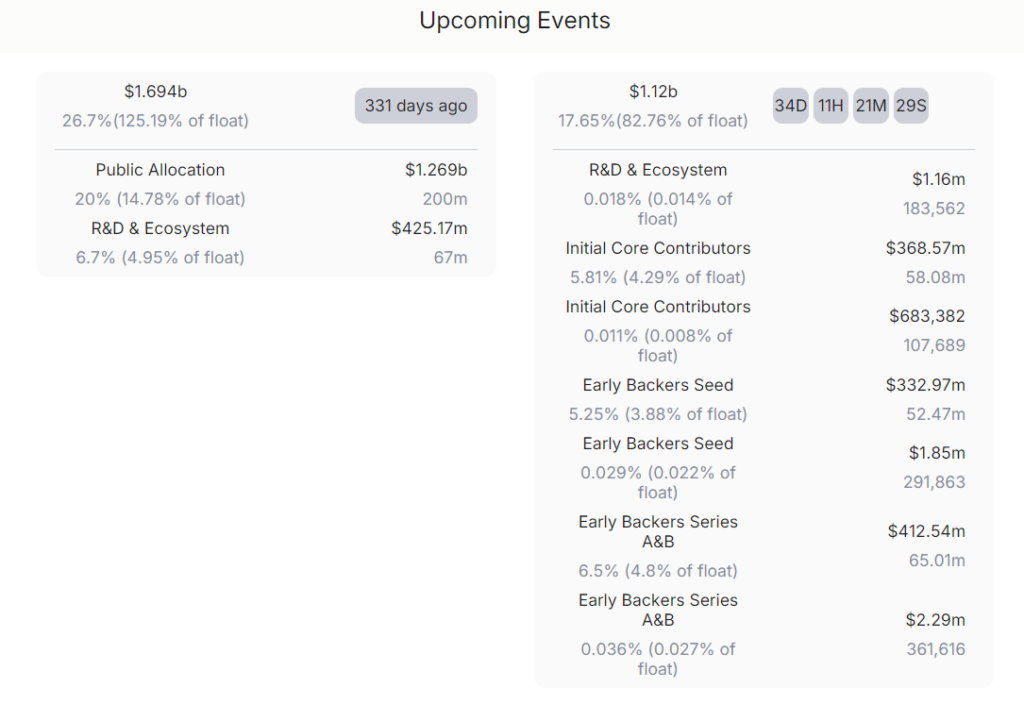Click the 21M countdown badge
Viewport: 1024px width, 704px height.
[x=870, y=106]
